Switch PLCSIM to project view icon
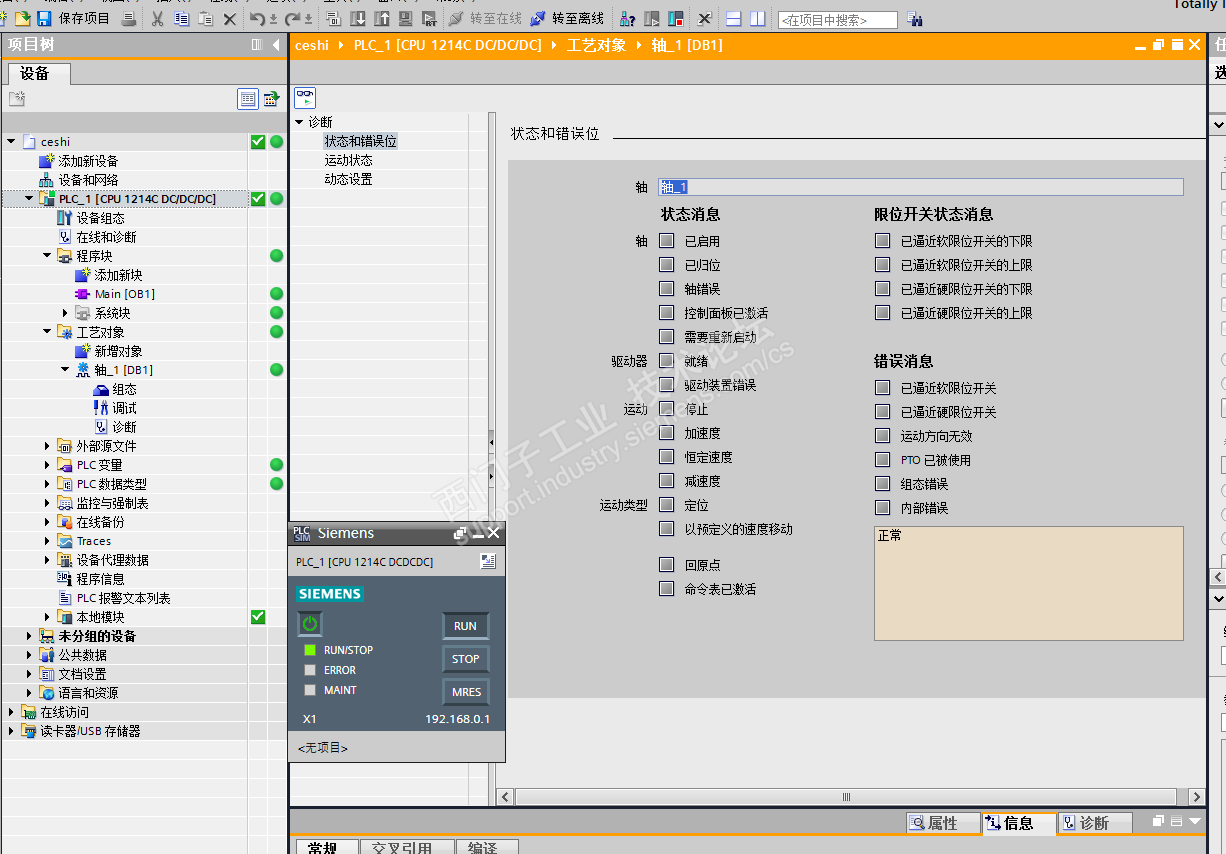 487,561
